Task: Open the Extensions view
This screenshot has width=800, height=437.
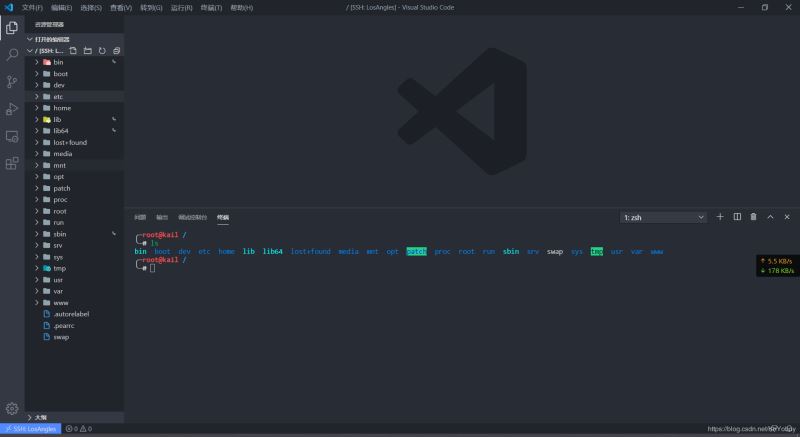Action: point(12,163)
